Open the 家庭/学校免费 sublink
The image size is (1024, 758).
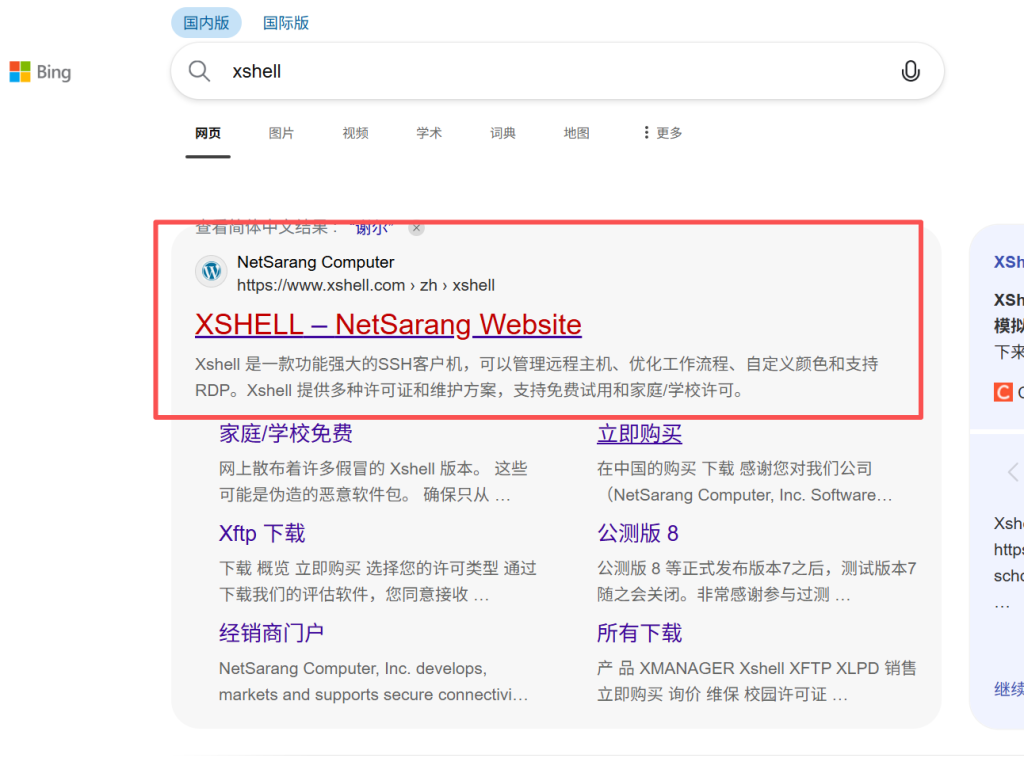pos(286,434)
